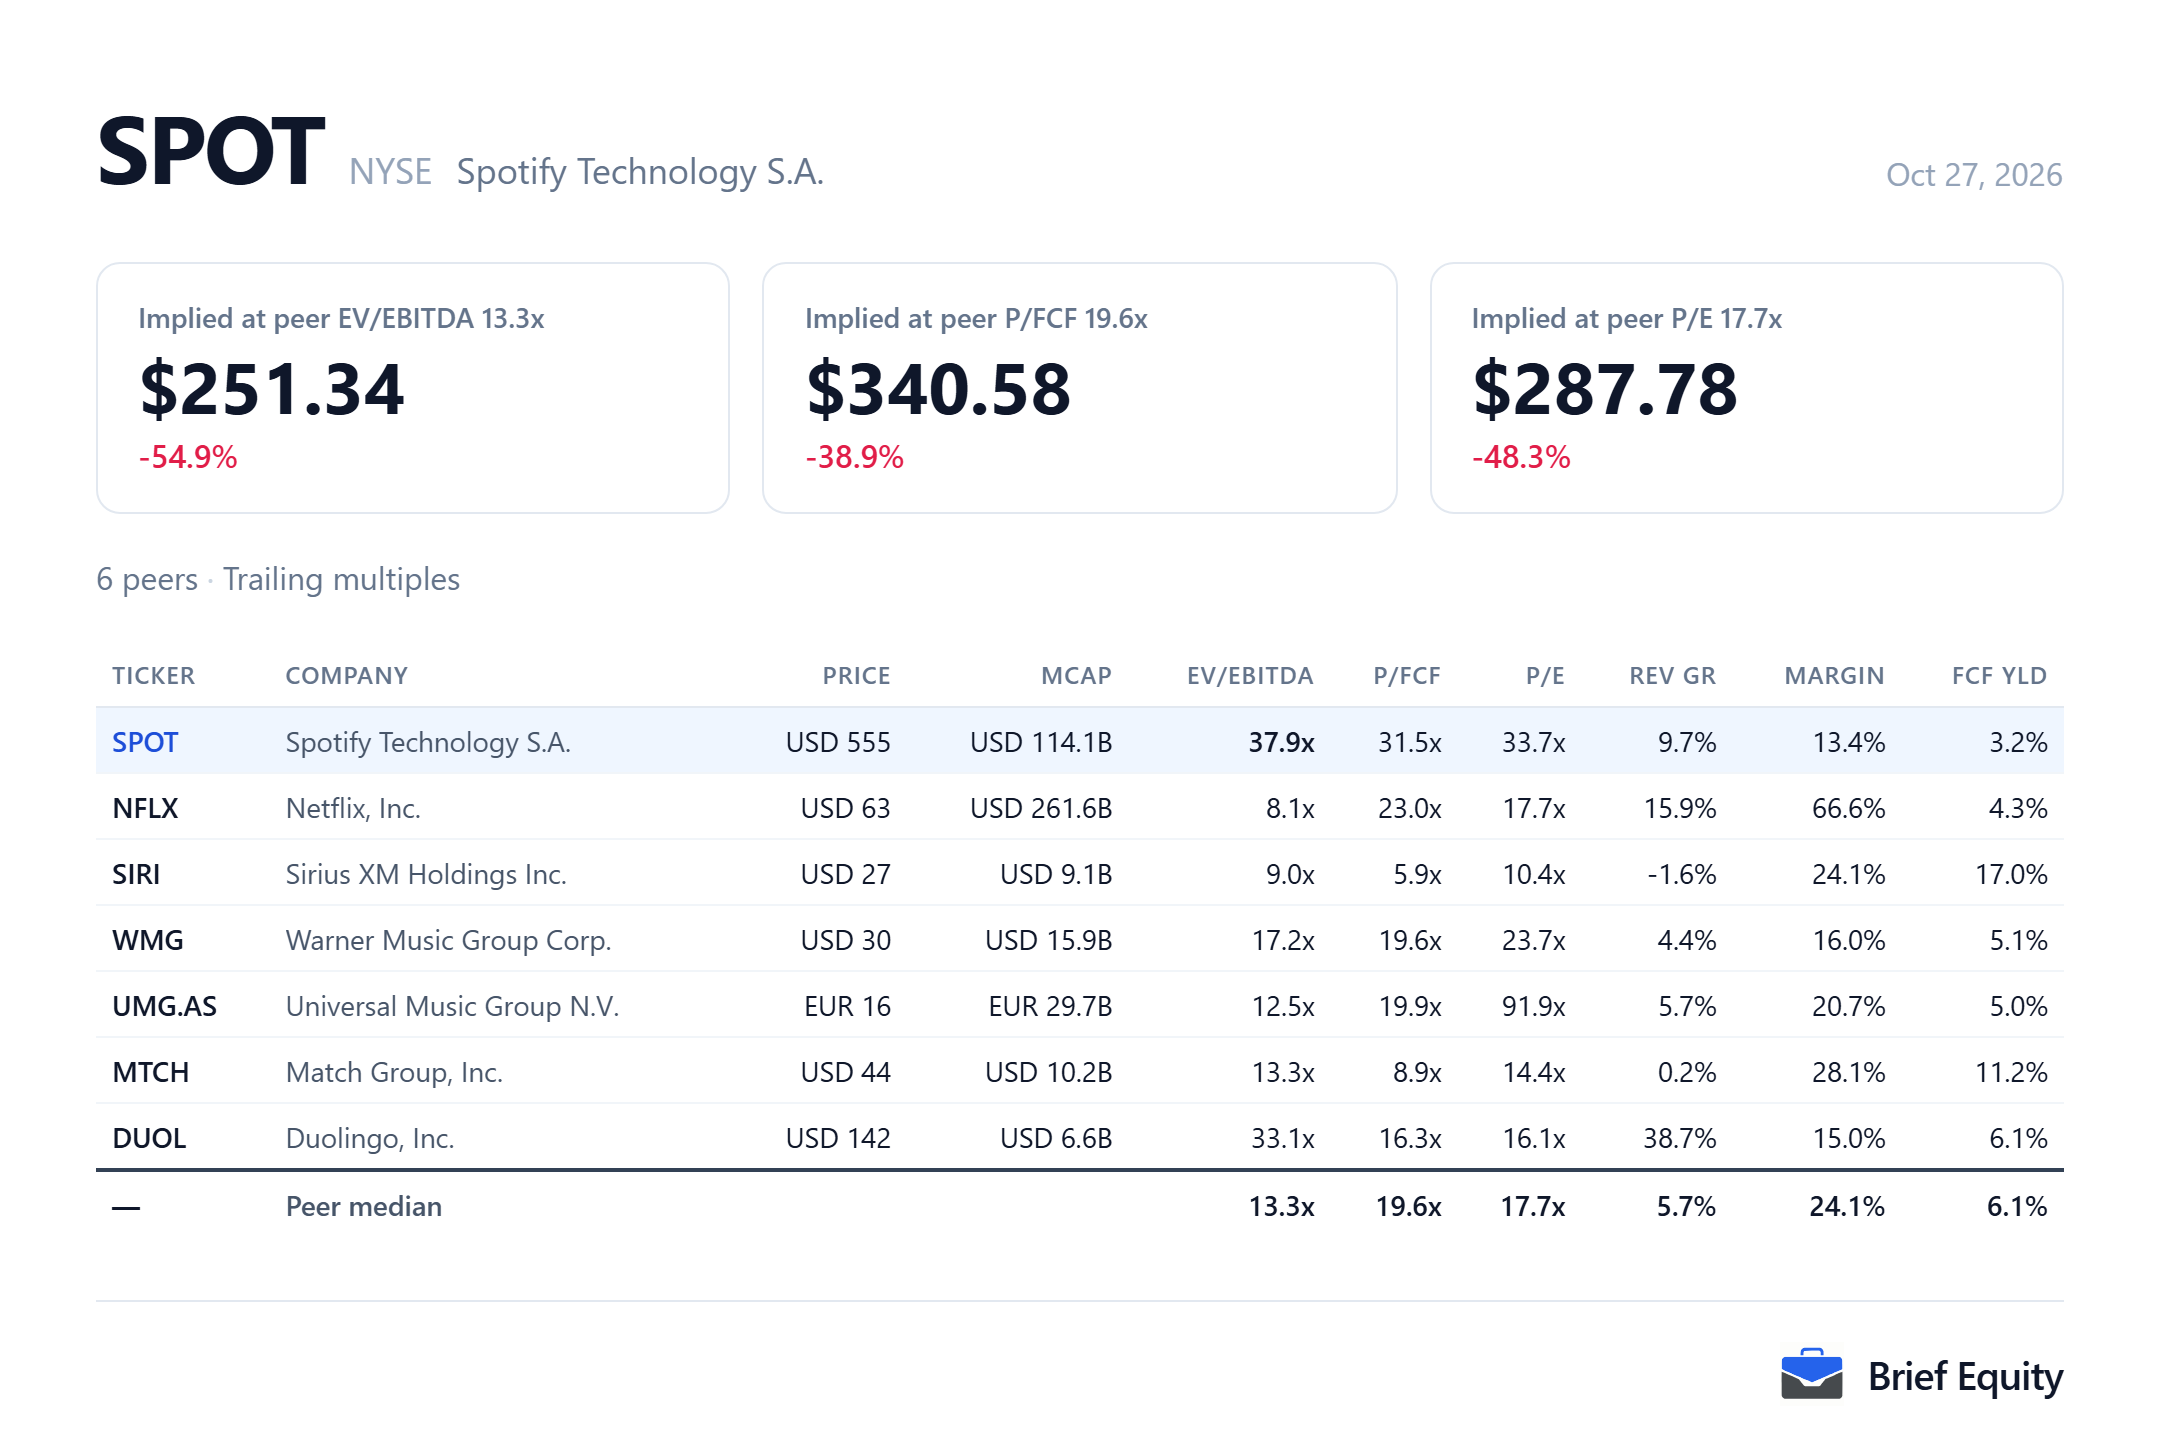The height and width of the screenshot is (1454, 2160).
Task: Click Warner Music Group Corp. company name
Action: 449,940
